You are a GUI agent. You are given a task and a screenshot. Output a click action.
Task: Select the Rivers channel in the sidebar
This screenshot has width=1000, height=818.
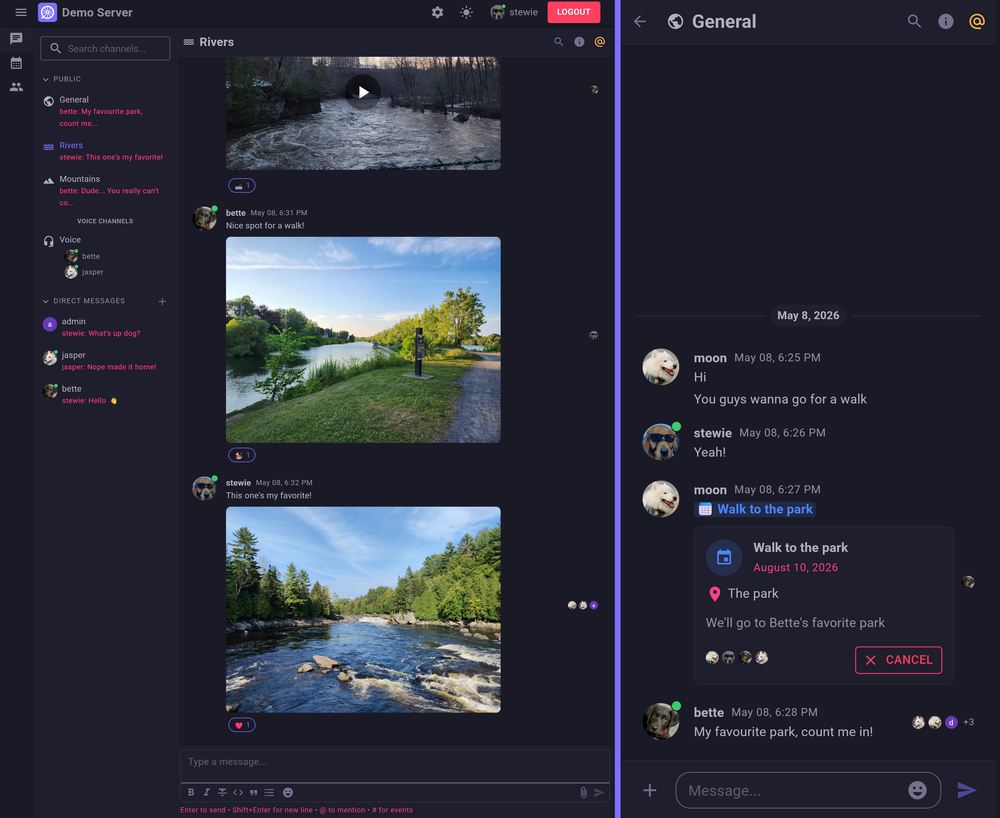pos(105,150)
